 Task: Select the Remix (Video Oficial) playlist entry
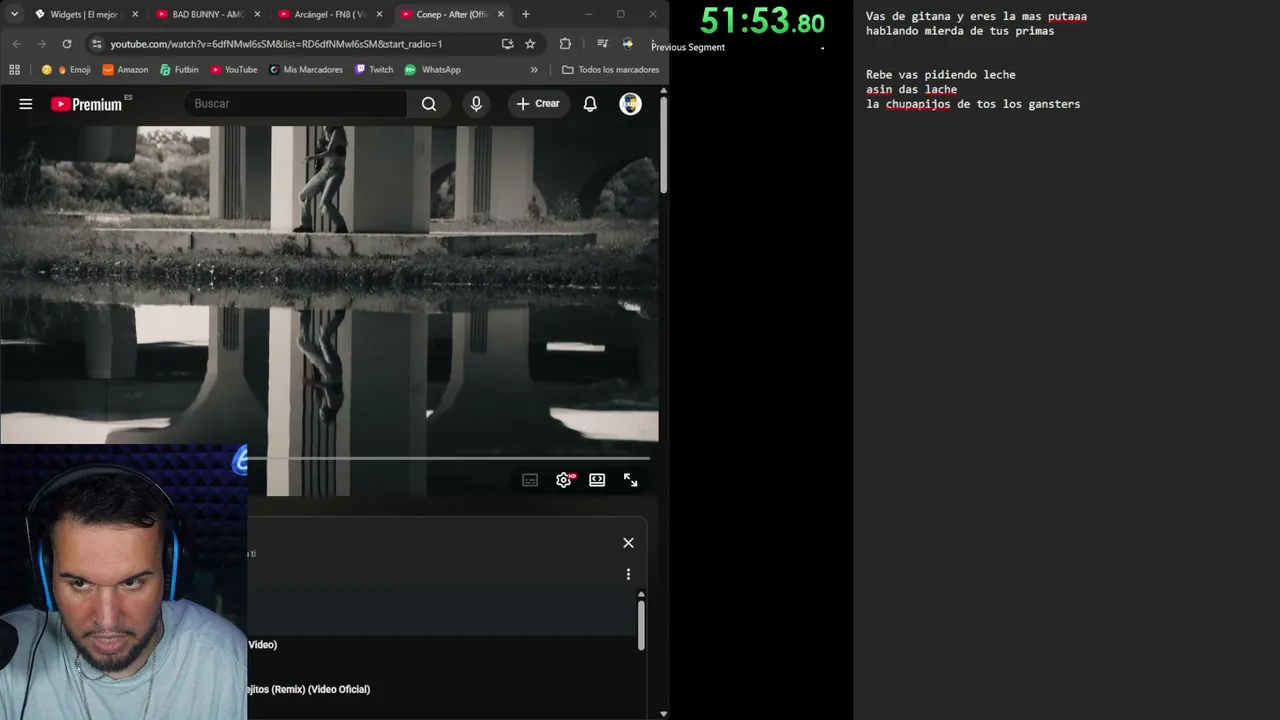(309, 689)
